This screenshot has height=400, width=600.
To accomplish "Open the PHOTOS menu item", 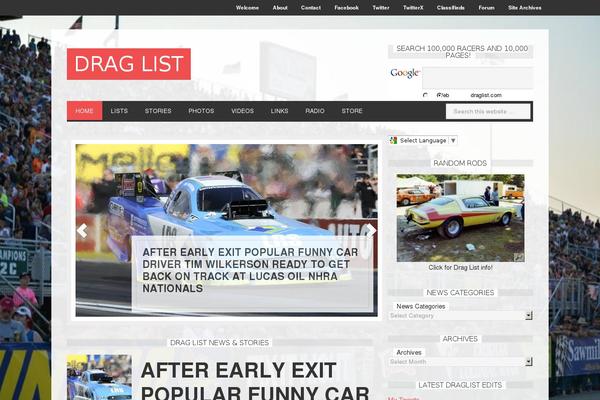I will [201, 111].
